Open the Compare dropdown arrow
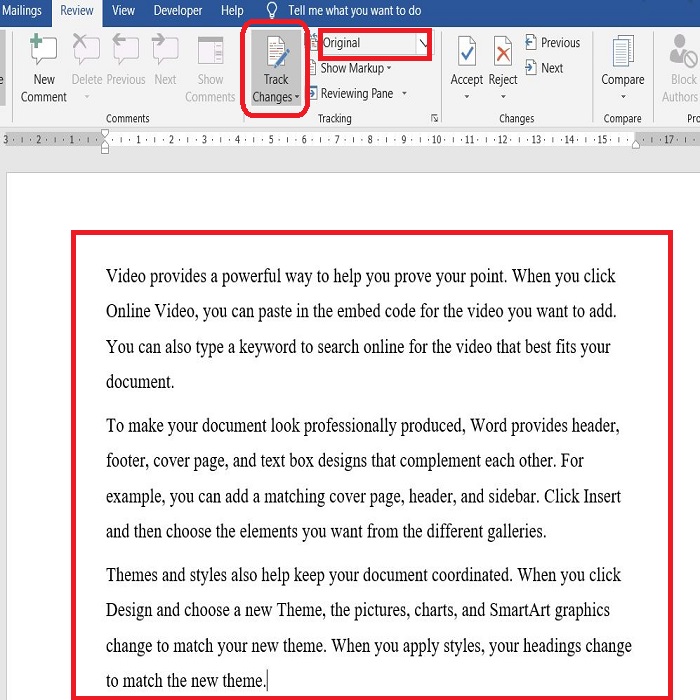700x700 pixels. 623,96
